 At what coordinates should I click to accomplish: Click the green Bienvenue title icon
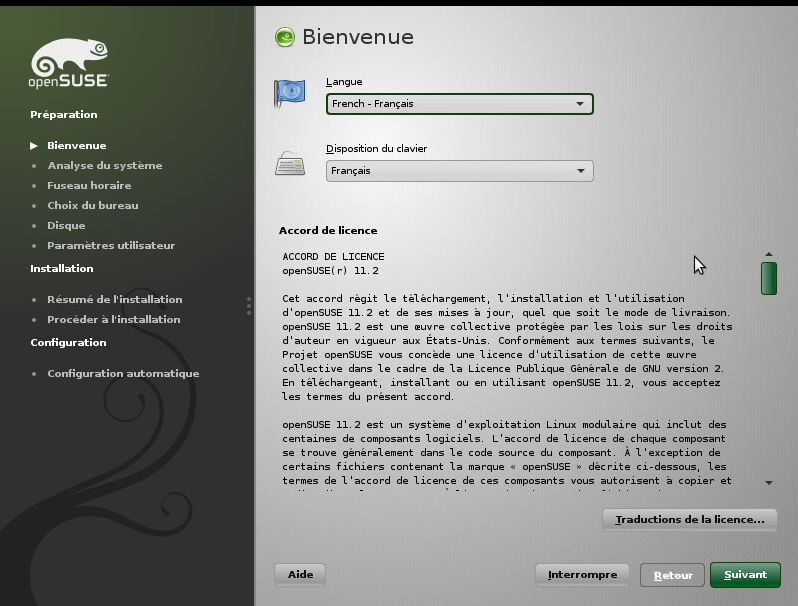[x=284, y=37]
